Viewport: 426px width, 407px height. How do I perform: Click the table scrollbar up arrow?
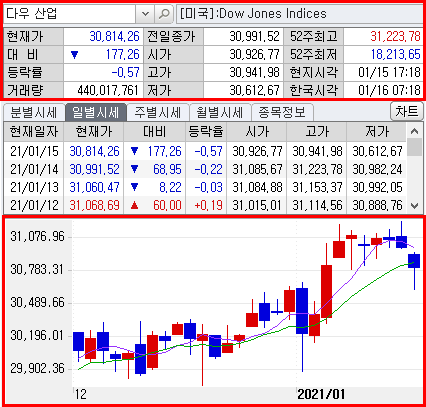click(x=414, y=131)
